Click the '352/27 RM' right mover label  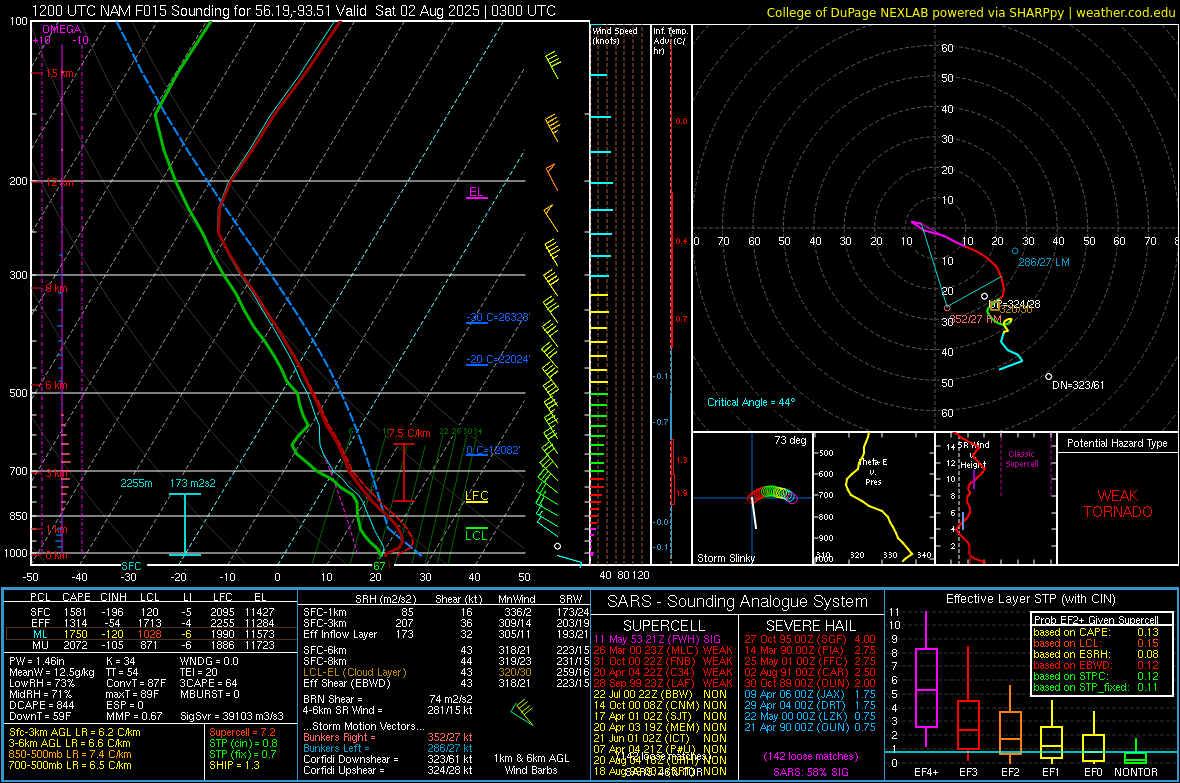(x=976, y=319)
